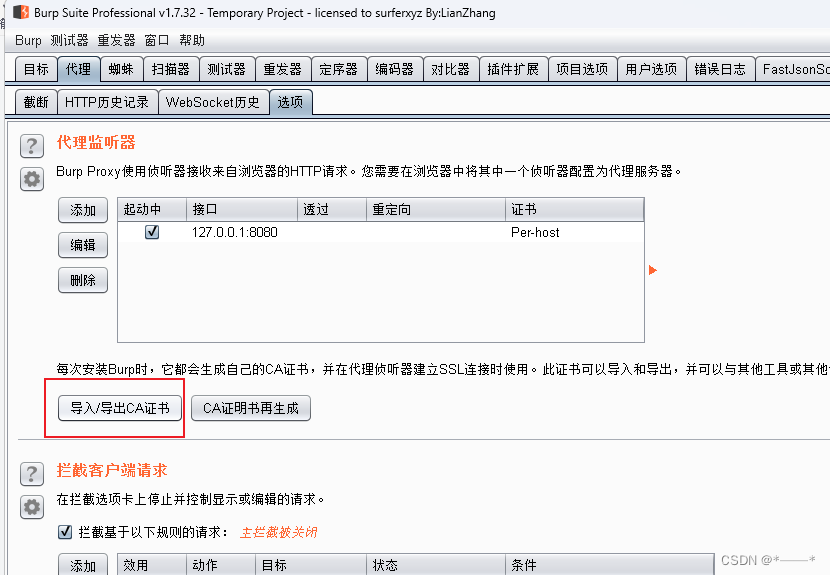The image size is (830, 575).
Task: Open the 测试器 menu in menu bar
Action: 69,40
